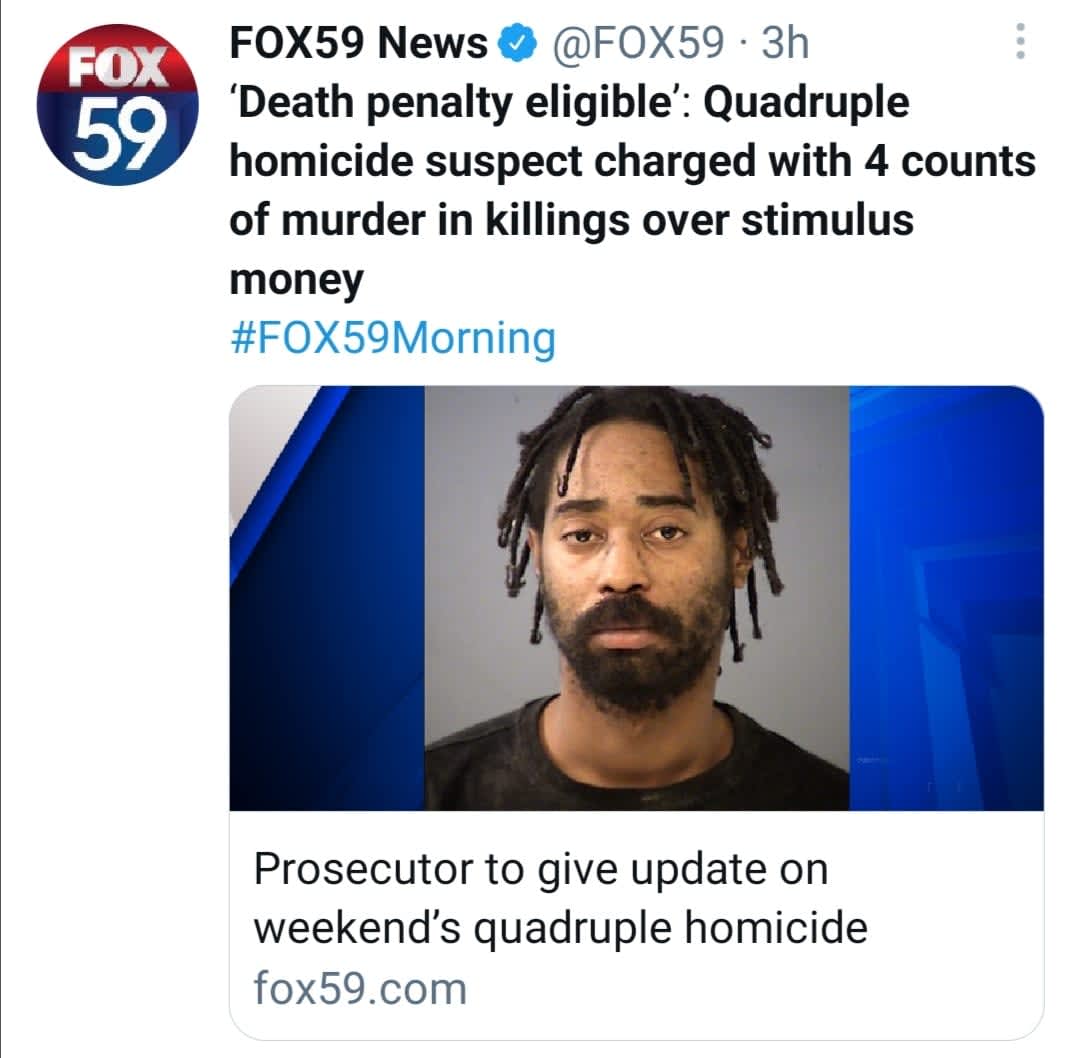
Task: Select the word 'money' ending the tweet
Action: coord(296,280)
